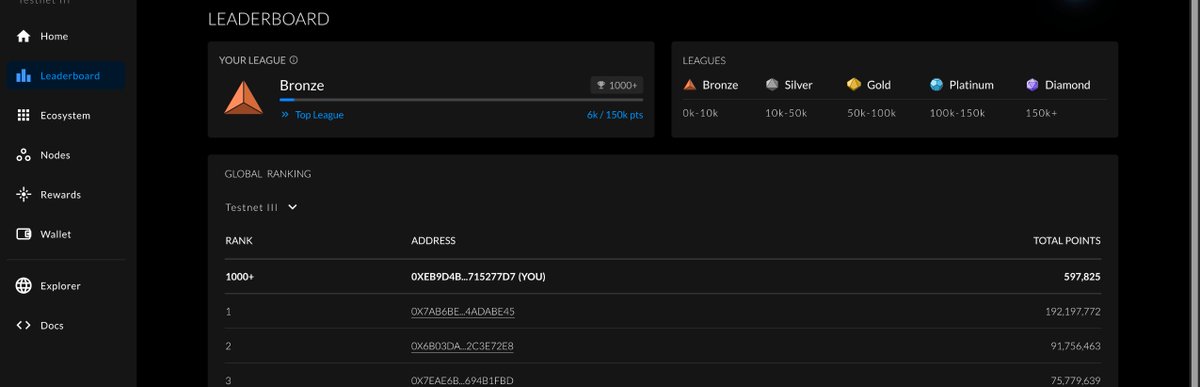Click the Diamond league gem icon
Viewport: 1200px width, 387px height.
click(1032, 85)
